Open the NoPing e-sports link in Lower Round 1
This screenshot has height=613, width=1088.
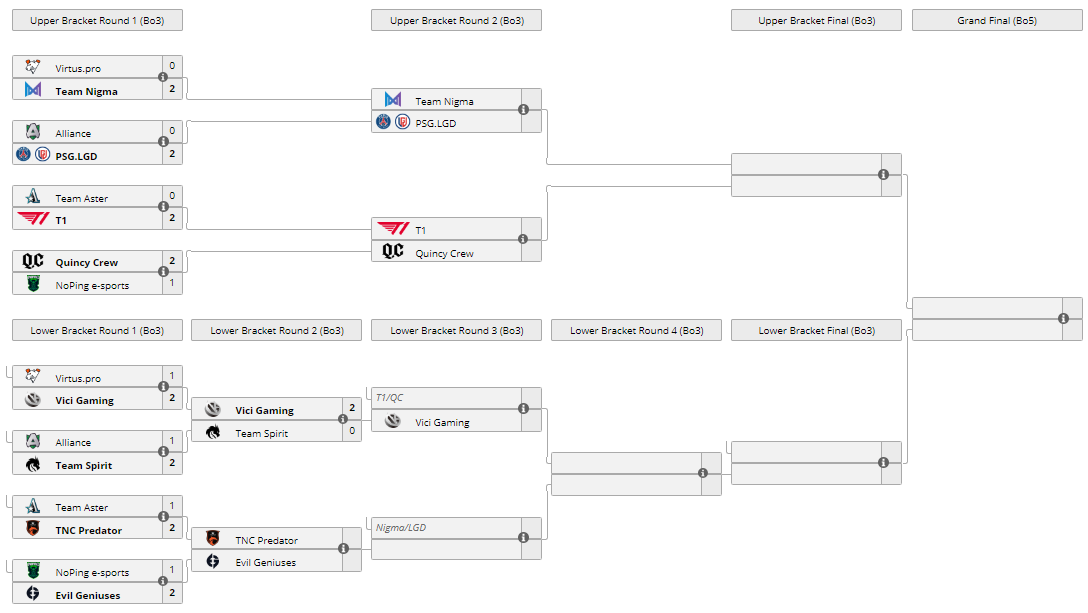click(x=92, y=573)
